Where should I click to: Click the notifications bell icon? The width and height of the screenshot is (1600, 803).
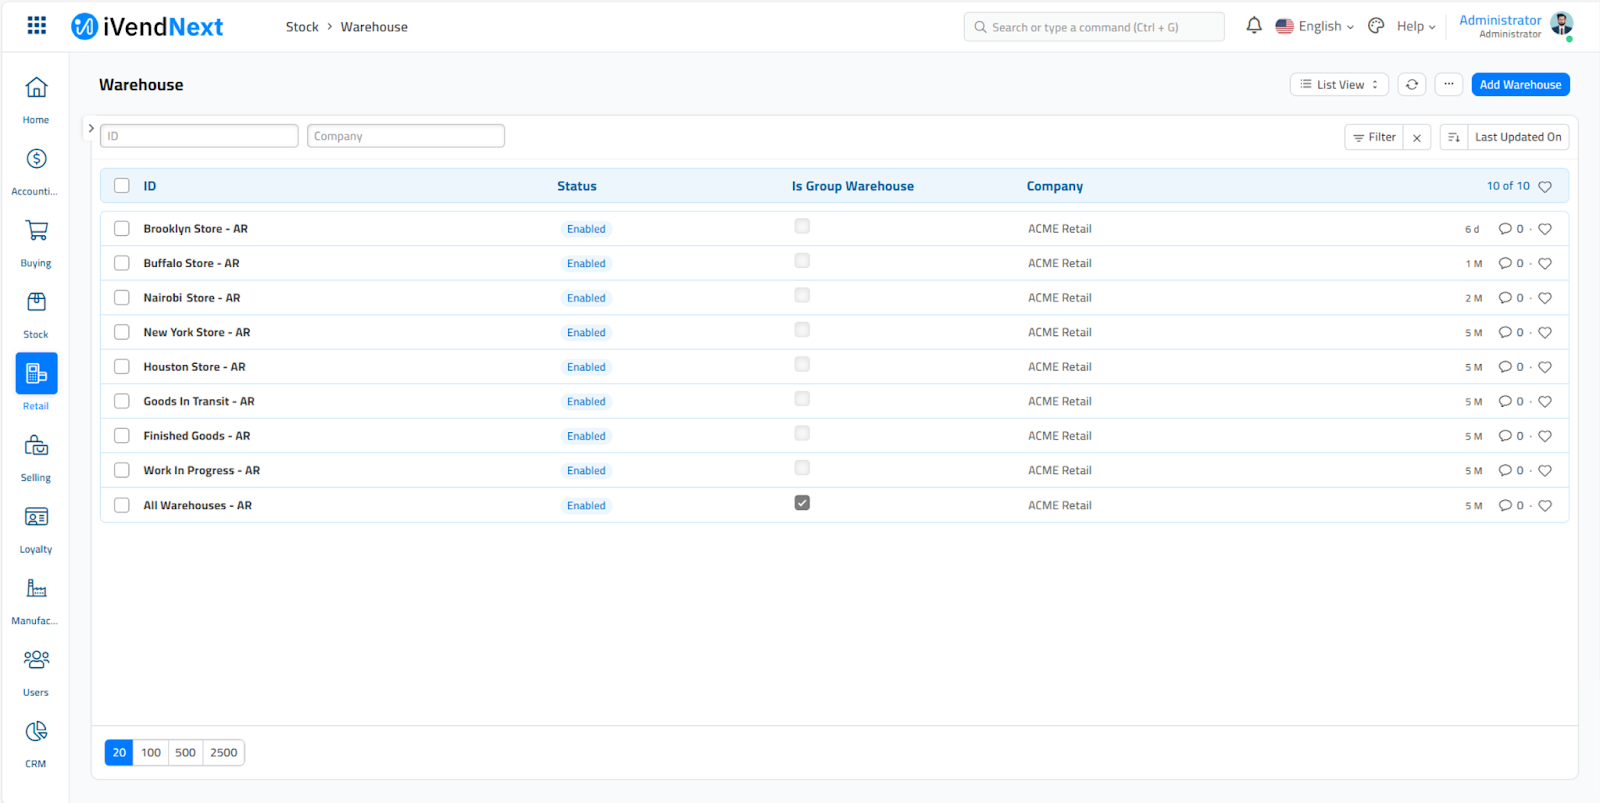pyautogui.click(x=1253, y=26)
